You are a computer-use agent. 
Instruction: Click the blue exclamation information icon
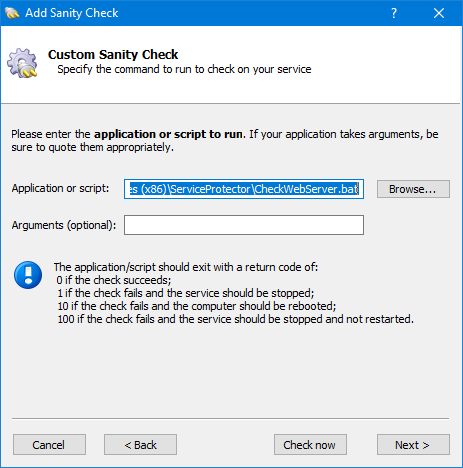coord(28,275)
